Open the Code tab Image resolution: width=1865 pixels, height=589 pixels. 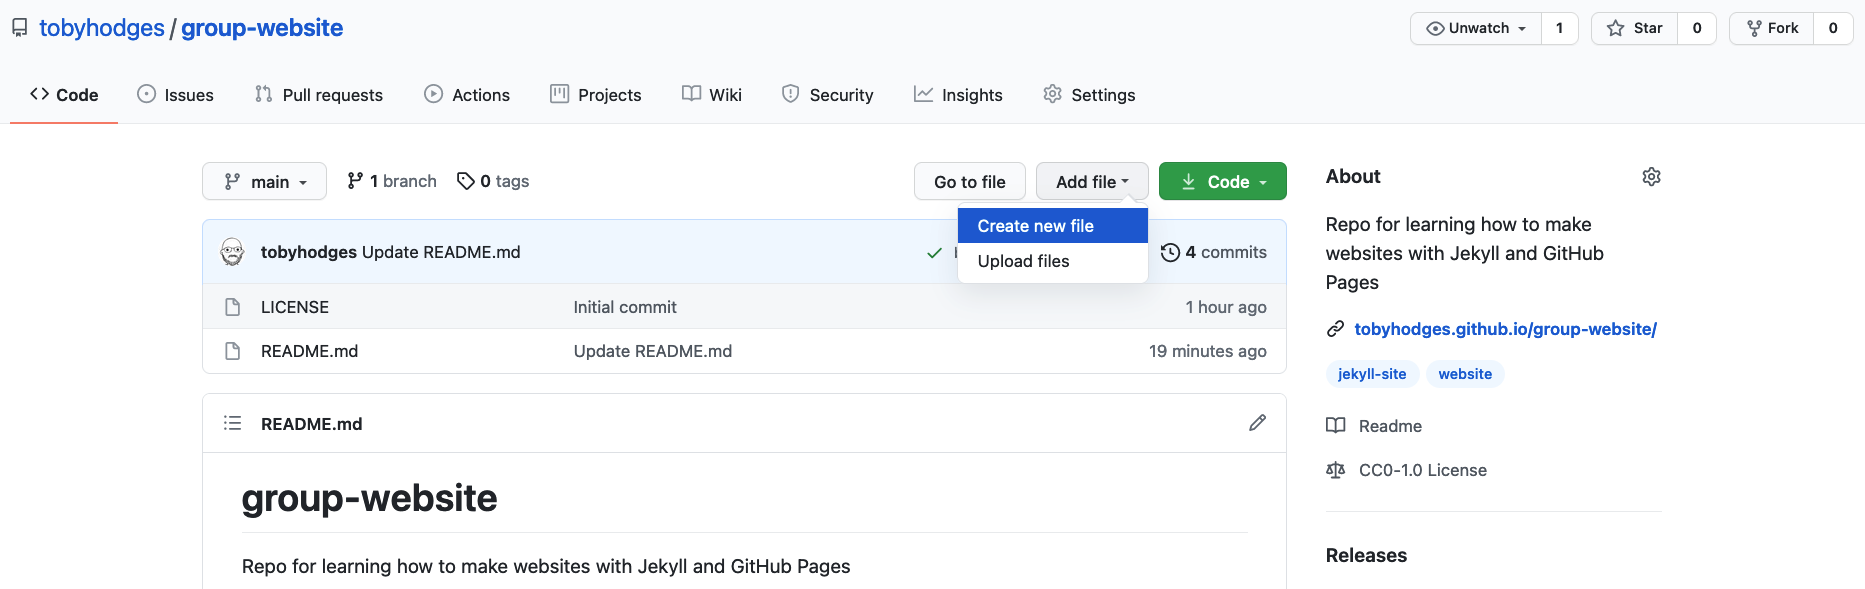click(x=64, y=95)
